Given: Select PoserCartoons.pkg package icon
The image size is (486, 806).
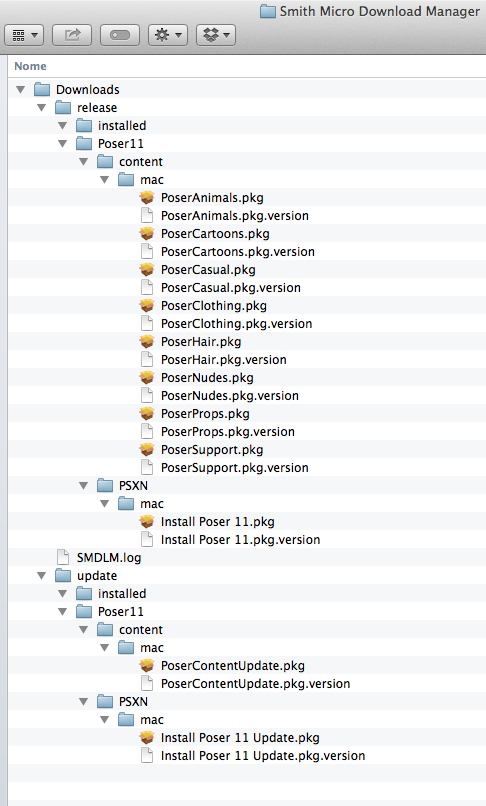Looking at the screenshot, I should 147,233.
